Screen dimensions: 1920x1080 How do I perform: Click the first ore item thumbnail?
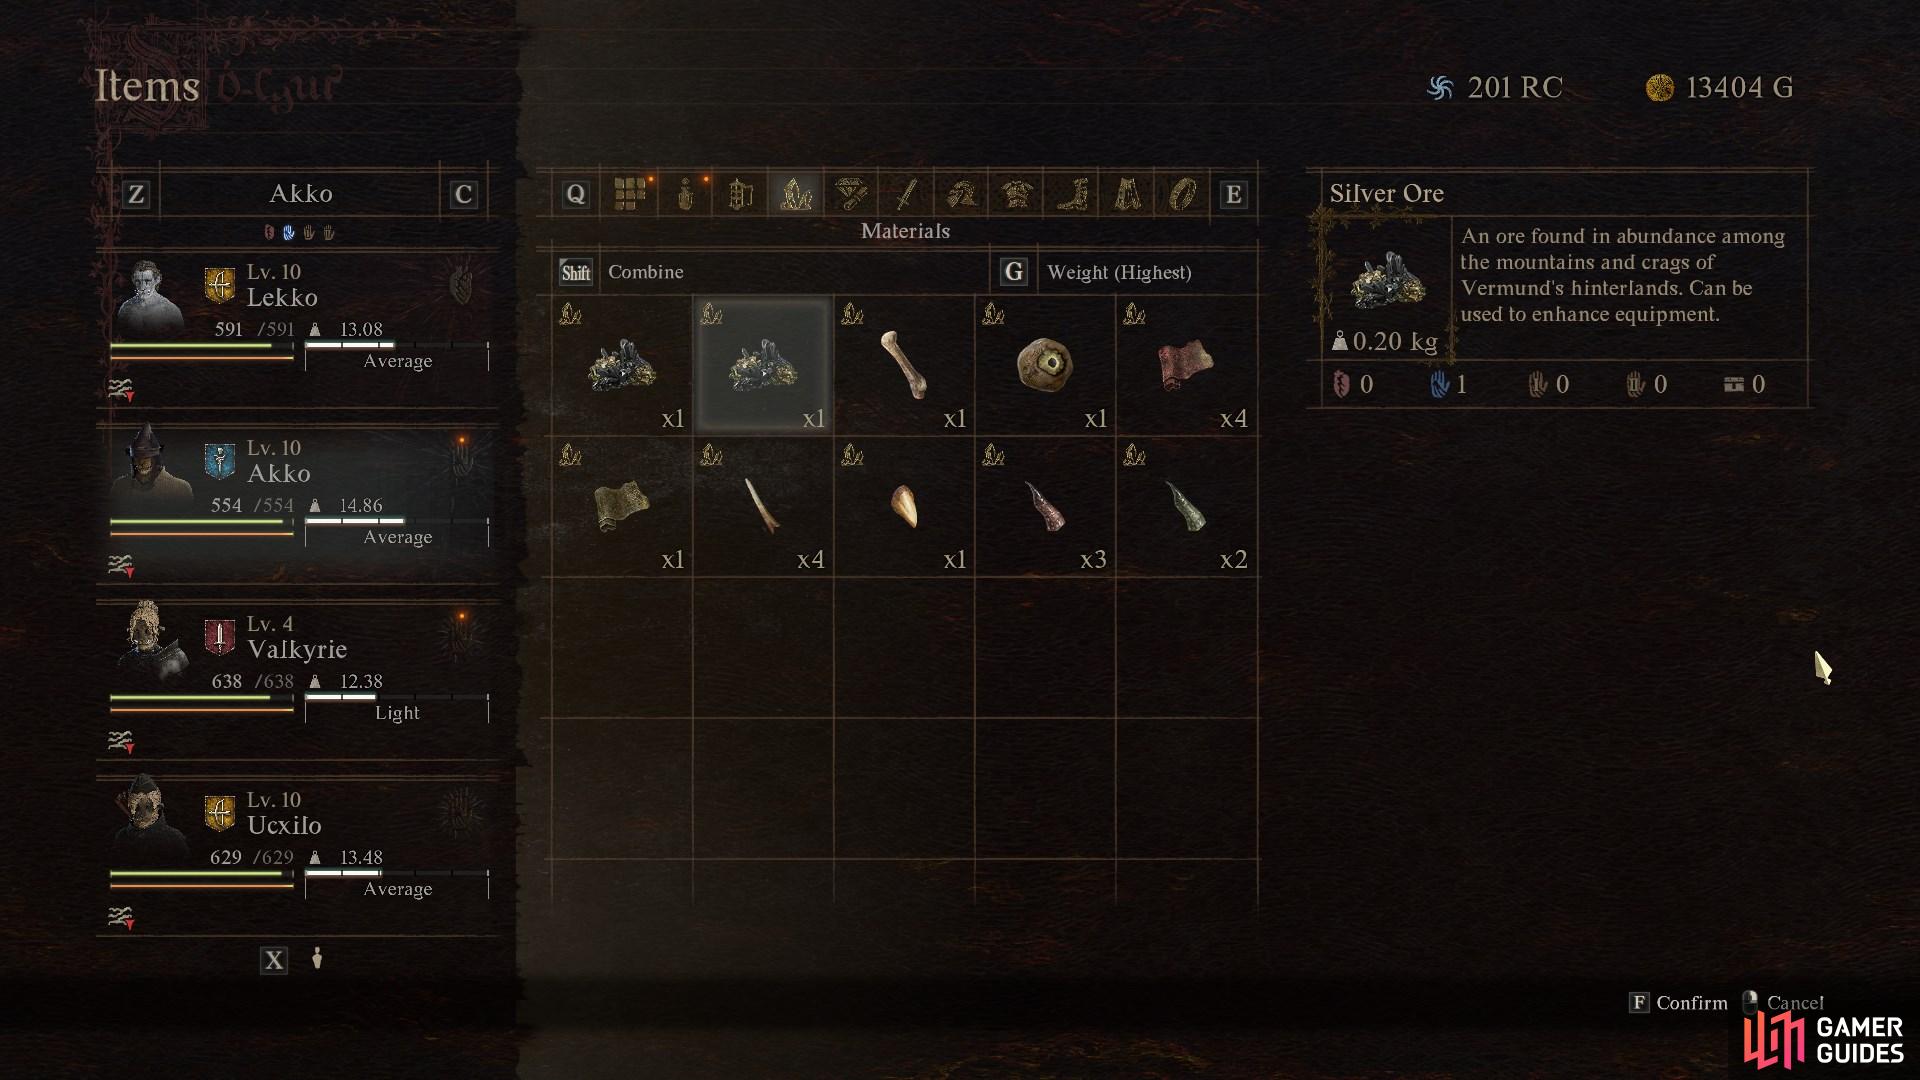click(x=622, y=365)
